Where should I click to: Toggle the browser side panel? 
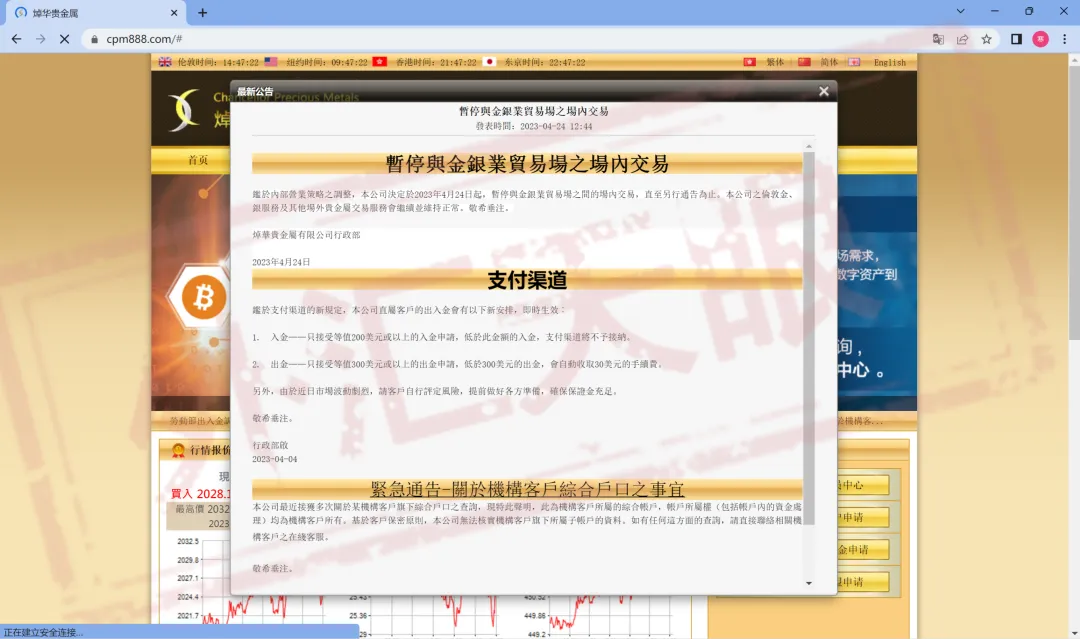[x=1016, y=39]
